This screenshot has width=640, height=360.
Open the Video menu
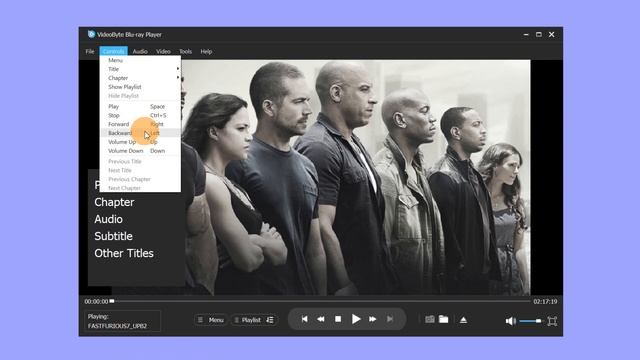coord(163,51)
